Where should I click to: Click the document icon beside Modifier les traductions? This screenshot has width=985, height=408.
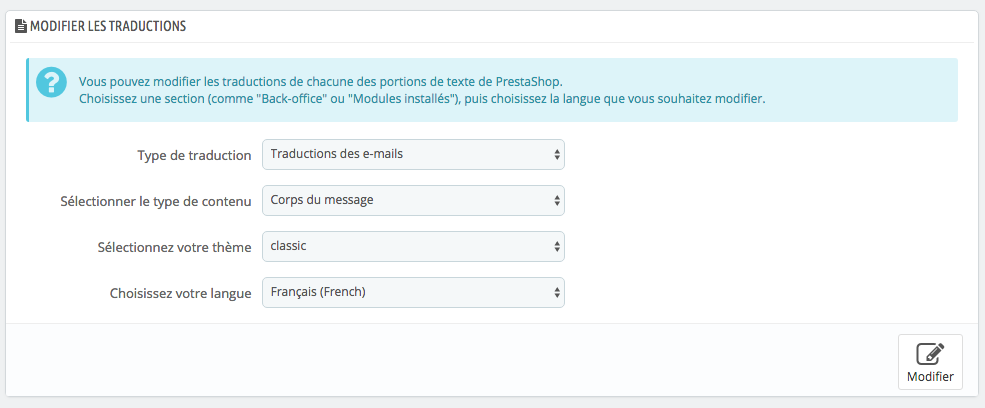pyautogui.click(x=21, y=26)
